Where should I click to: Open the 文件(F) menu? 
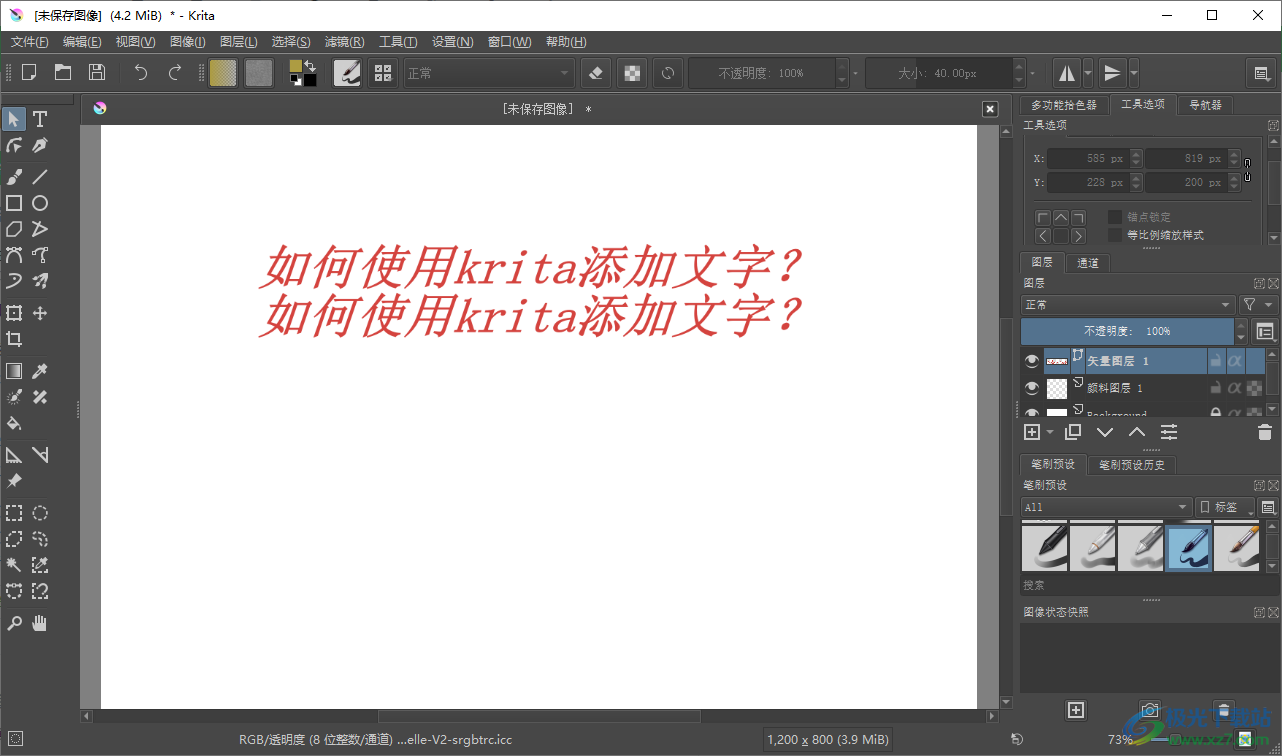click(x=30, y=41)
